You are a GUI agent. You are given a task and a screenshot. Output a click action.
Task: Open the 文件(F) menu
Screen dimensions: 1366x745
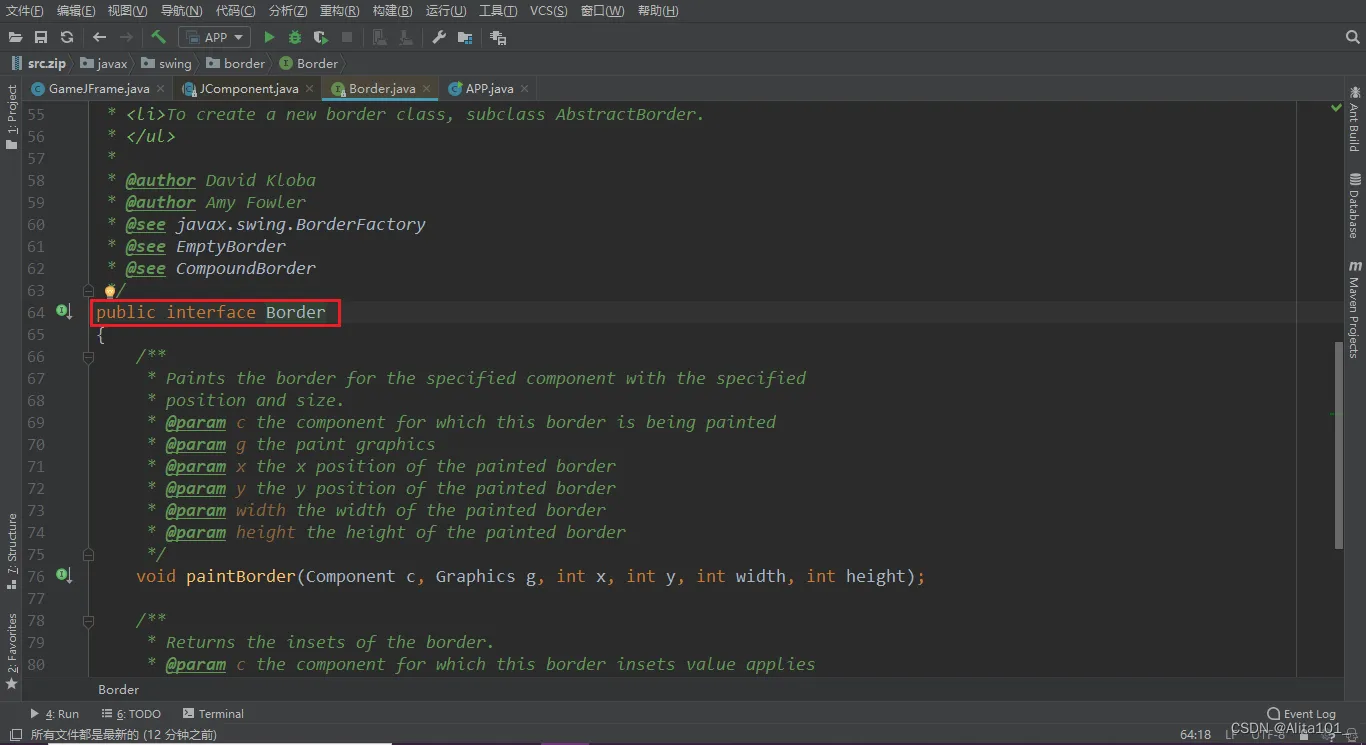[x=25, y=11]
